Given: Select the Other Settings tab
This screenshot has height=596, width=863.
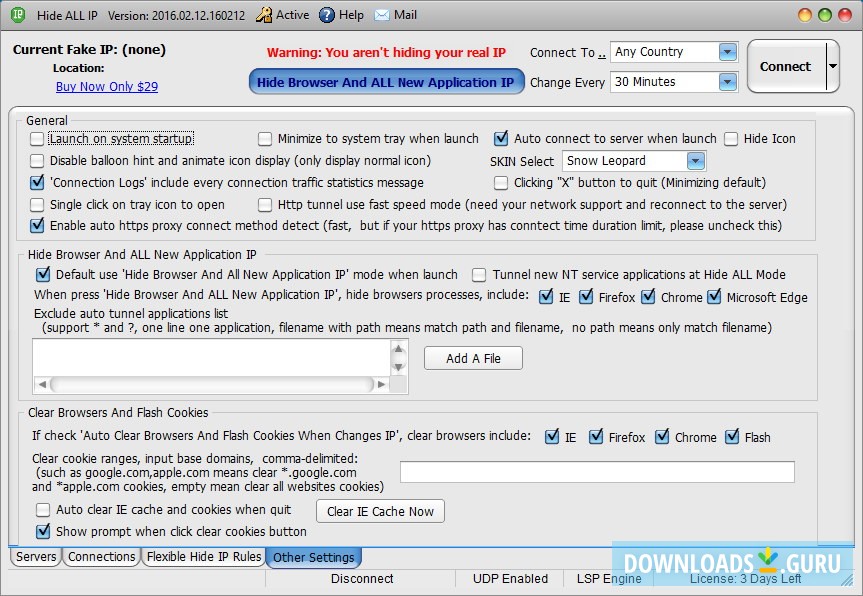Looking at the screenshot, I should [x=314, y=557].
